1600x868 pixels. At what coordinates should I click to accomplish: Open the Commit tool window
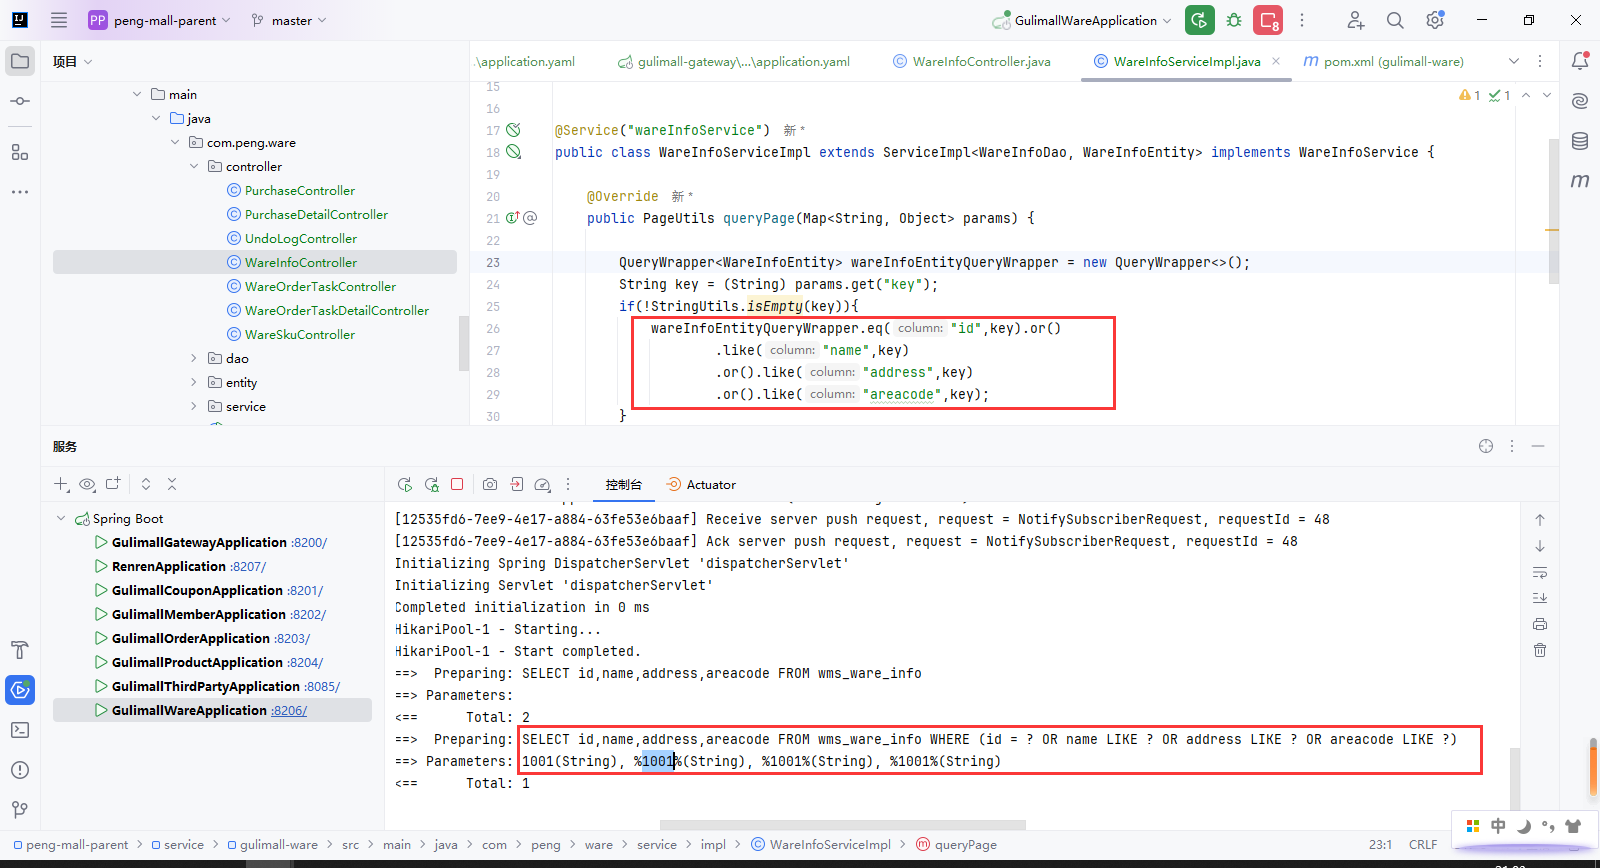(x=20, y=101)
